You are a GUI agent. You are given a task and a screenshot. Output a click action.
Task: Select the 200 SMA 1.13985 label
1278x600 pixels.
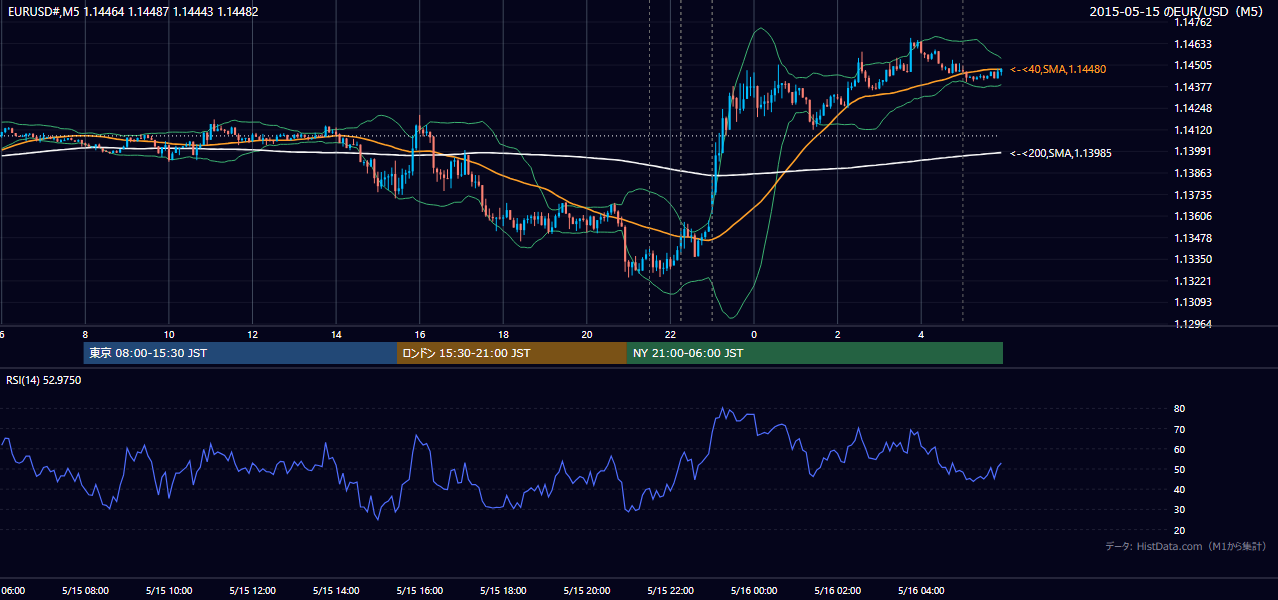click(1061, 153)
